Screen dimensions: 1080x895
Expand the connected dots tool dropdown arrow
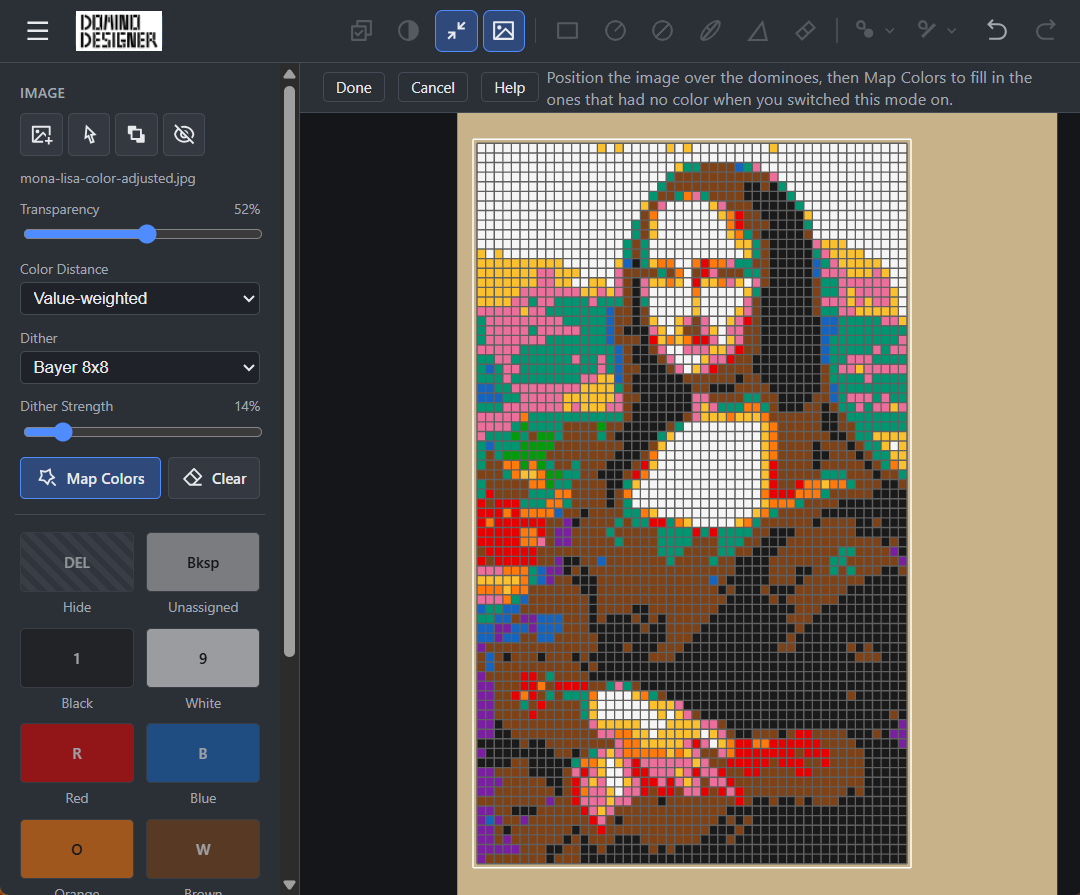click(890, 31)
